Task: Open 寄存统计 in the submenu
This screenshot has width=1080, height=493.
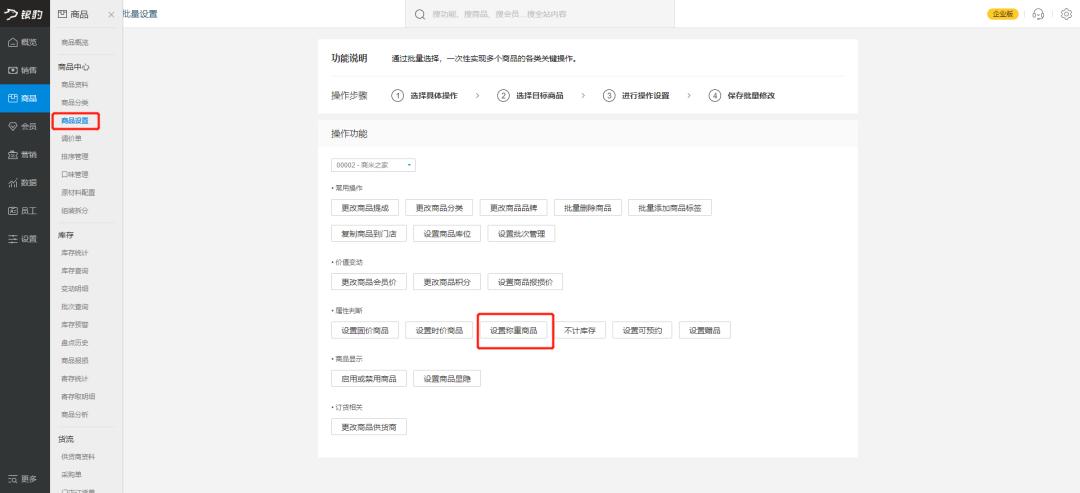Action: [x=74, y=379]
